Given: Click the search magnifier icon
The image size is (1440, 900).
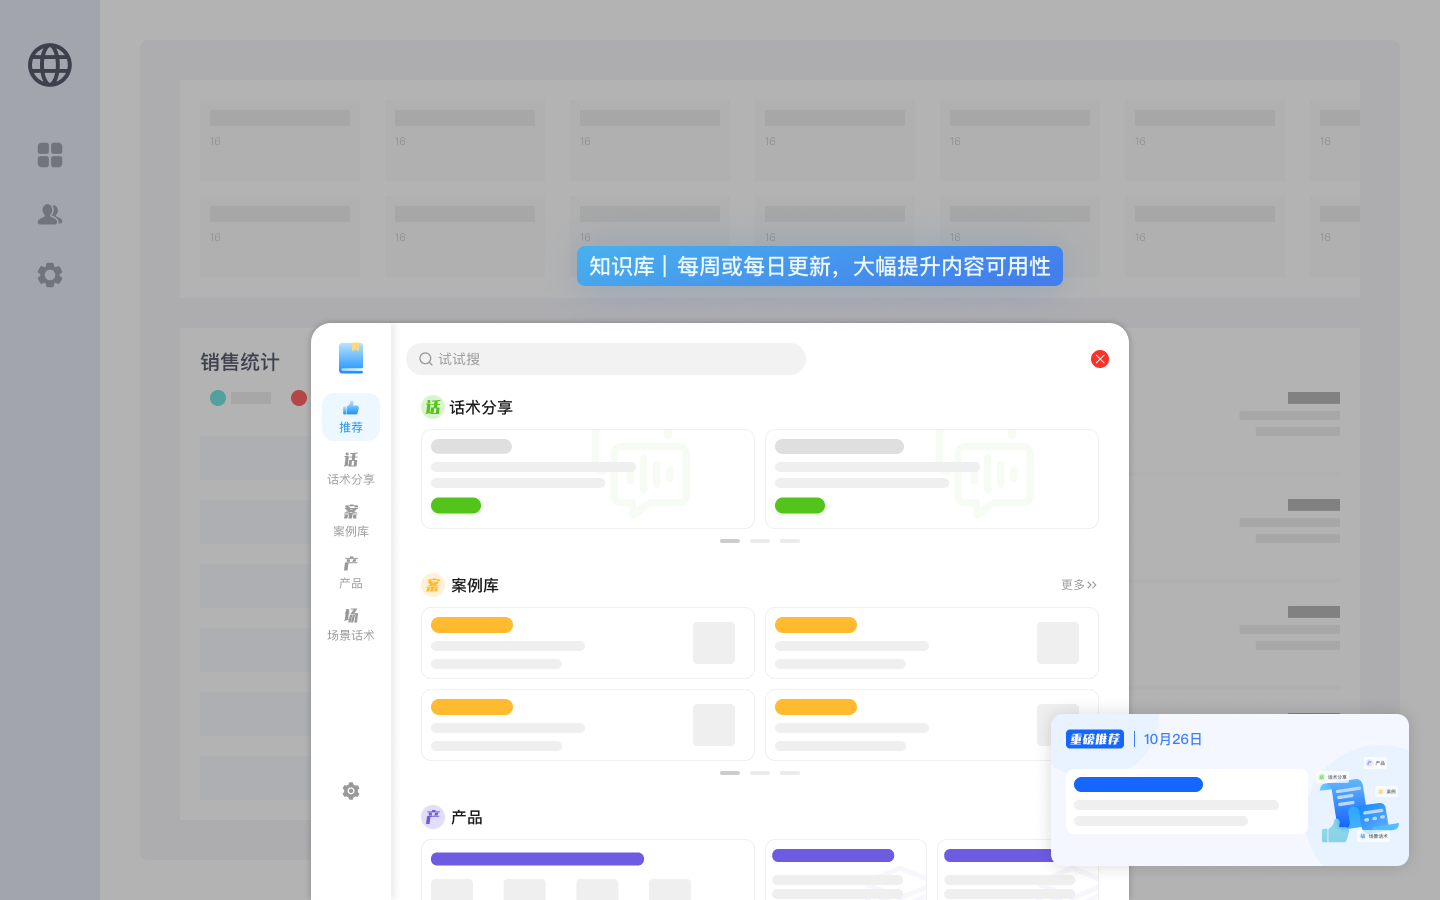Looking at the screenshot, I should coord(426,359).
